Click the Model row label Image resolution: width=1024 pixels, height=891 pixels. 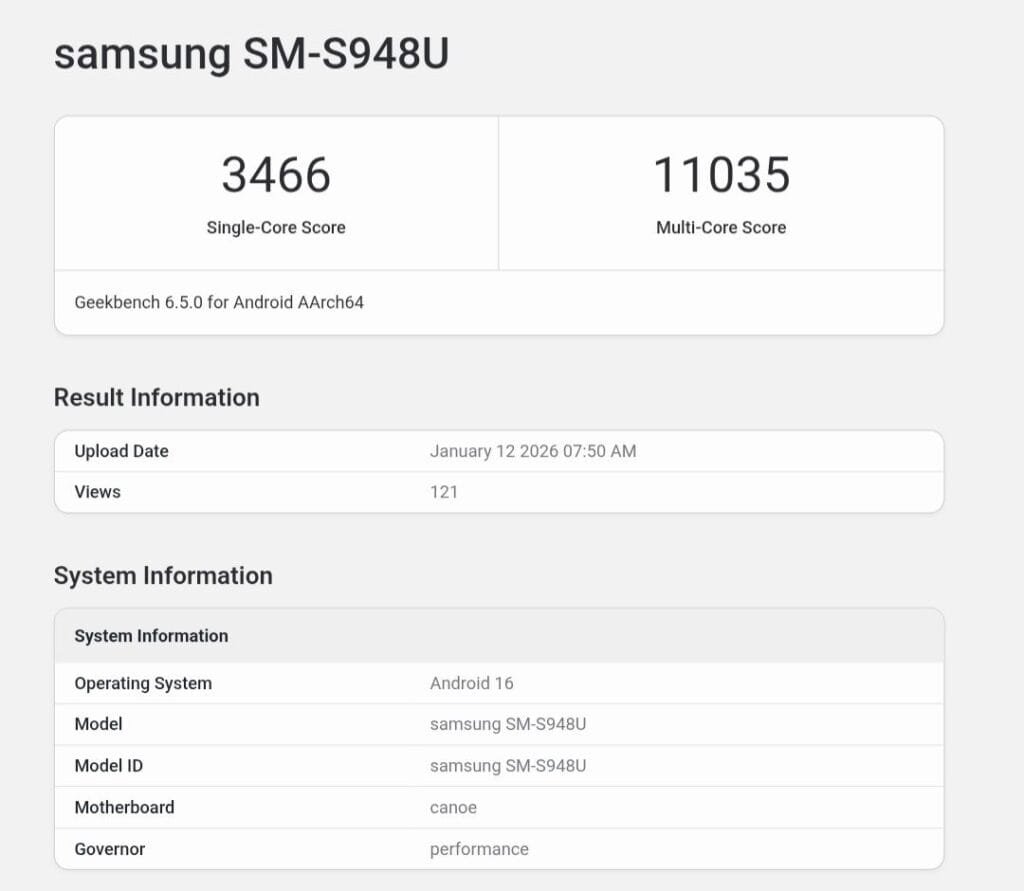(98, 724)
